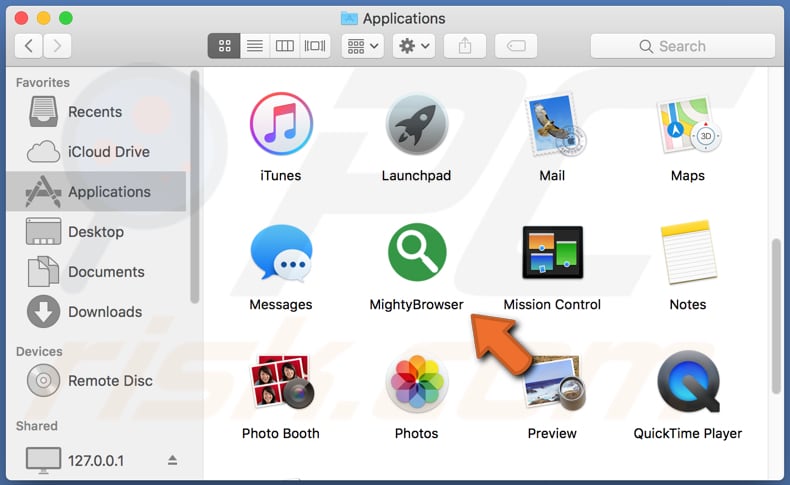Open the gear action menu
Image resolution: width=790 pixels, height=485 pixels.
pyautogui.click(x=414, y=46)
